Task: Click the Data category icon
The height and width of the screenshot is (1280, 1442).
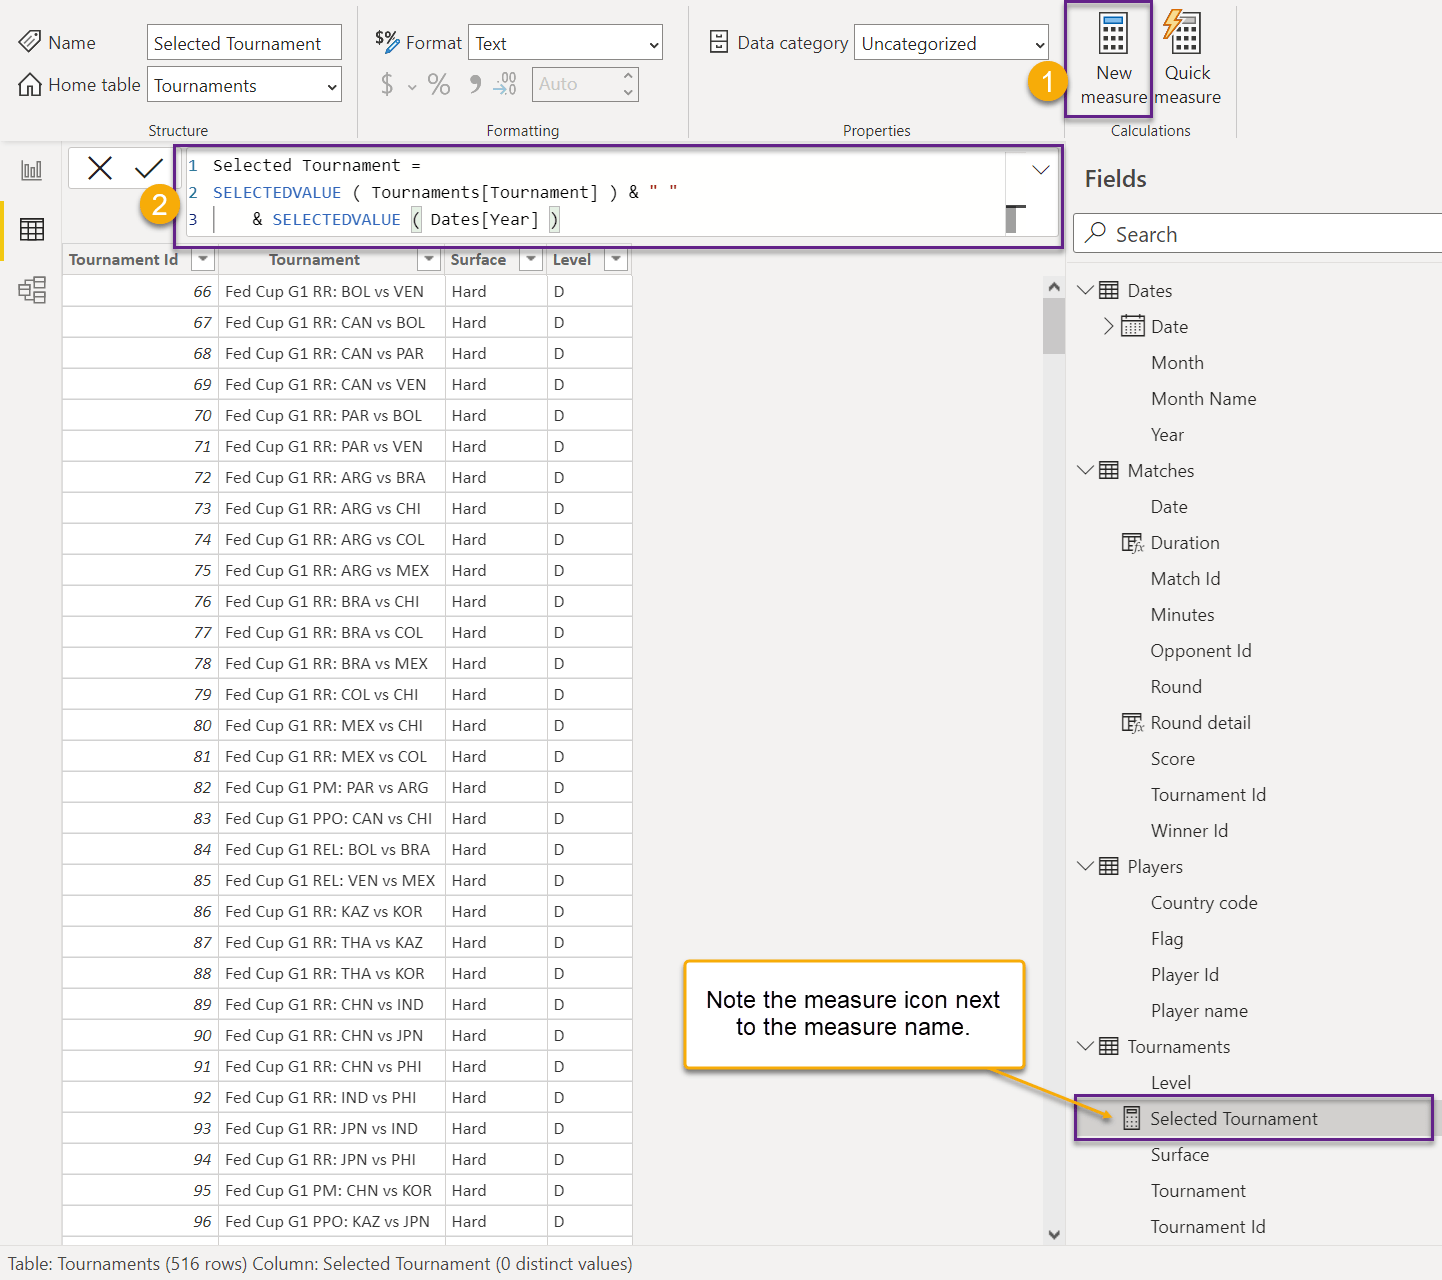Action: click(x=718, y=42)
